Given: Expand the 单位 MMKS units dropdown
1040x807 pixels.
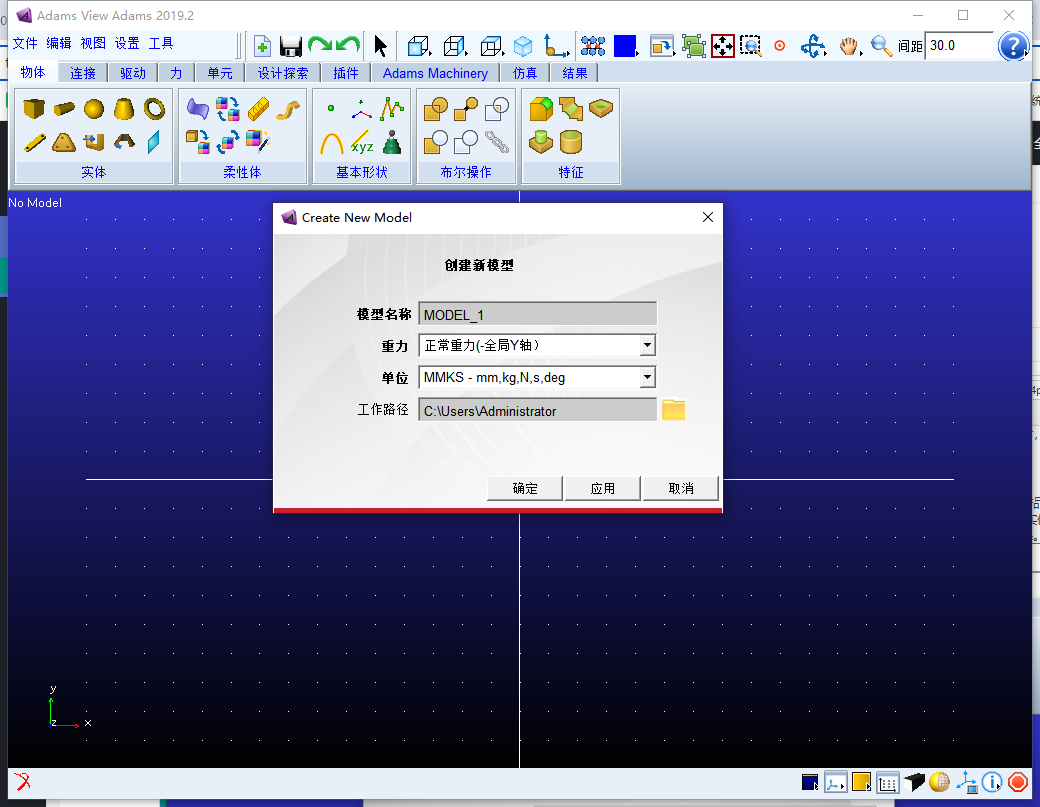Looking at the screenshot, I should pos(647,377).
